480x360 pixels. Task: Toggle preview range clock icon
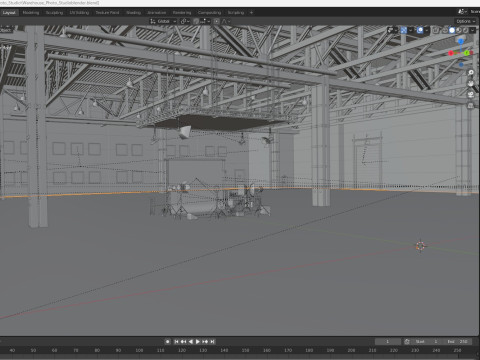coord(407,342)
